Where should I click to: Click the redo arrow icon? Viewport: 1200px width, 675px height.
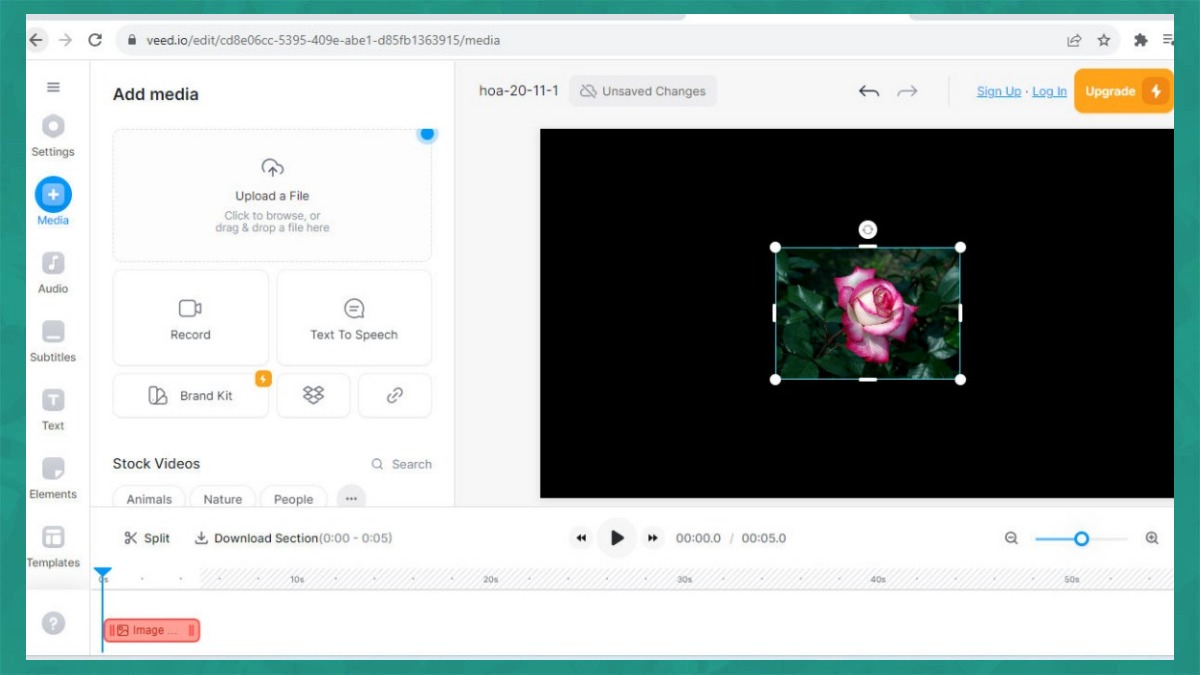coord(907,91)
